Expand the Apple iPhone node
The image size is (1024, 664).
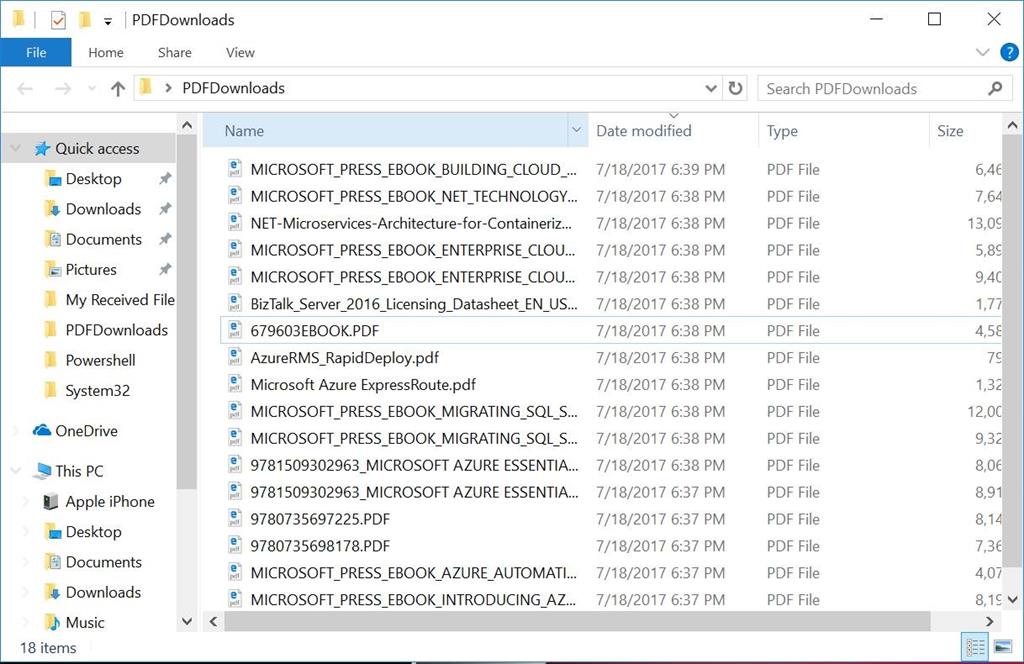click(26, 501)
